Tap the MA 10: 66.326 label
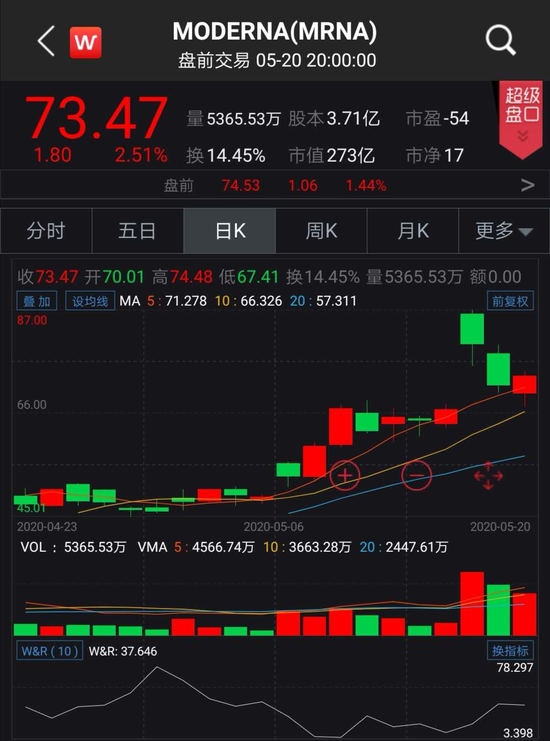The width and height of the screenshot is (550, 741). 249,301
